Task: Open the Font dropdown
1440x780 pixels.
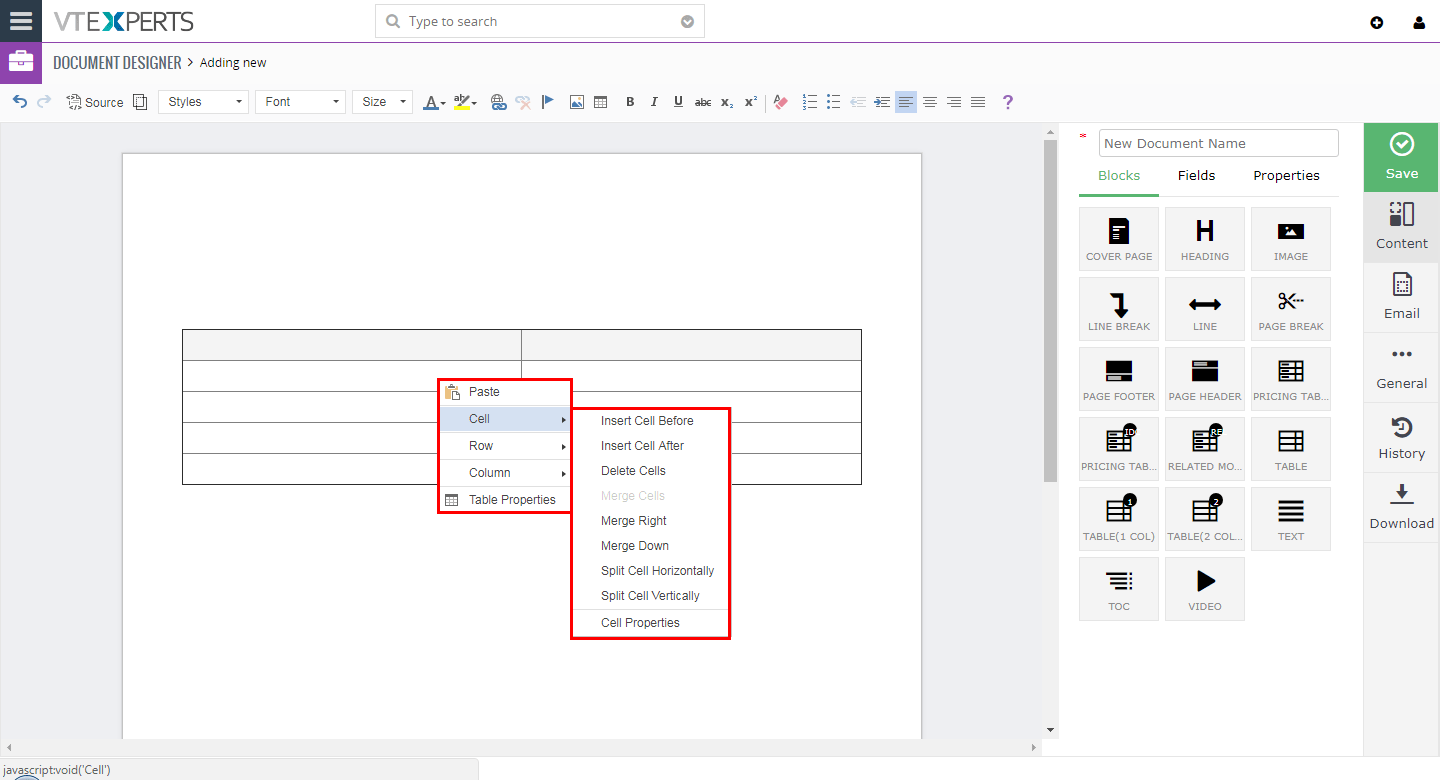Action: click(x=300, y=101)
